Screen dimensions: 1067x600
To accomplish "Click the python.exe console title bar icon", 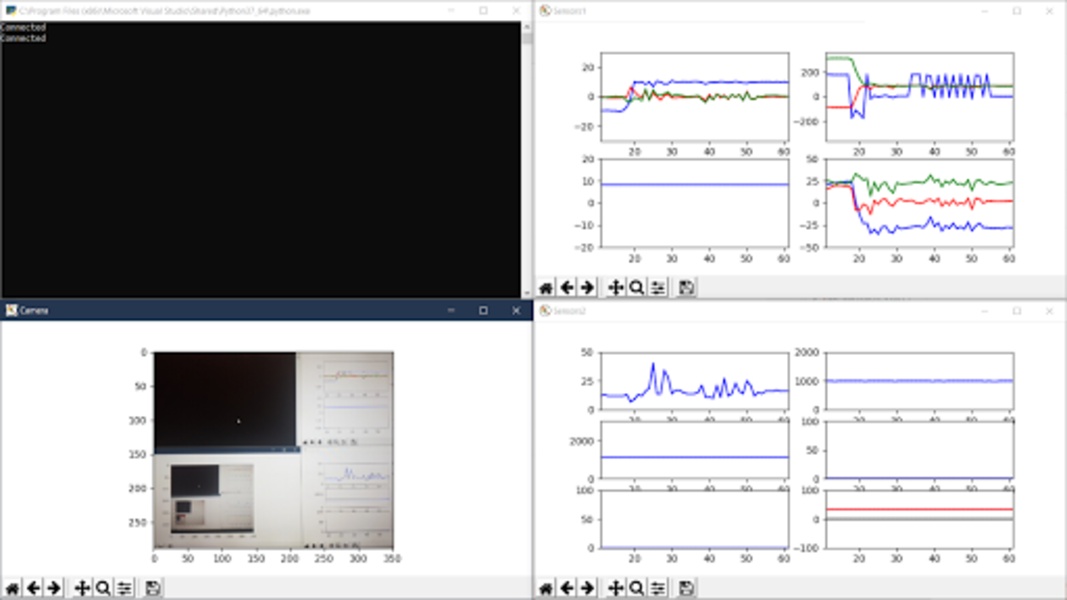I will point(11,11).
